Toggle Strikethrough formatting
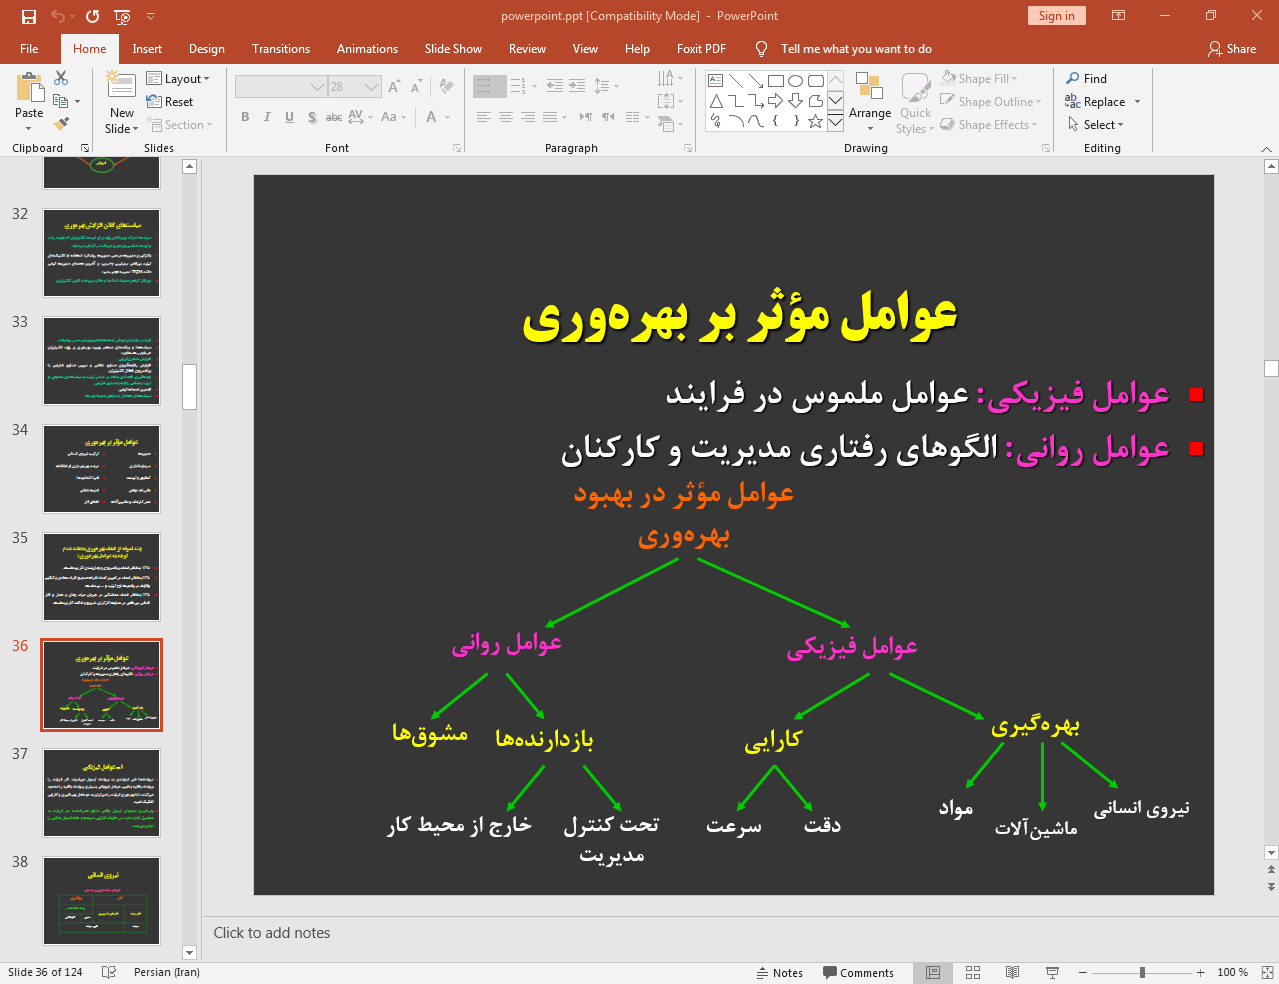Image resolution: width=1279 pixels, height=984 pixels. pyautogui.click(x=334, y=117)
